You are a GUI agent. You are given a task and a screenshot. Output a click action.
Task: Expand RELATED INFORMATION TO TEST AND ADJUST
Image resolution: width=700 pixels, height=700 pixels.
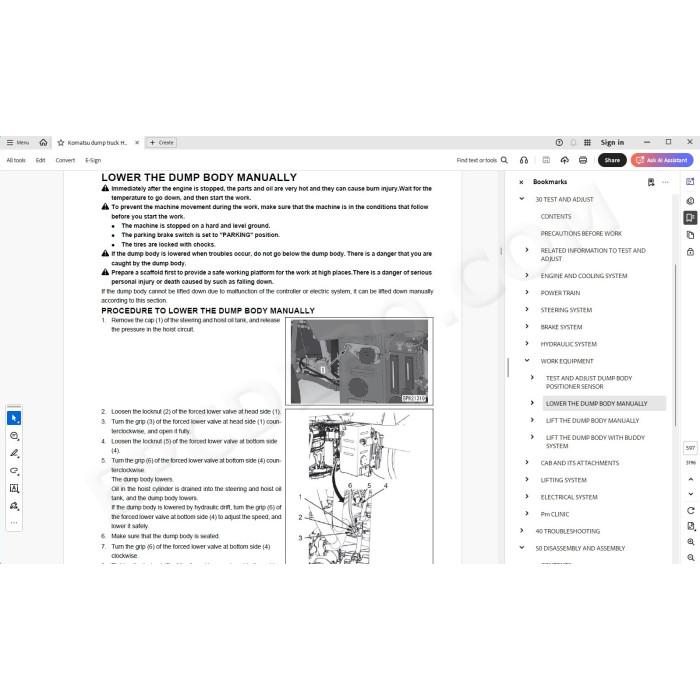coord(527,250)
